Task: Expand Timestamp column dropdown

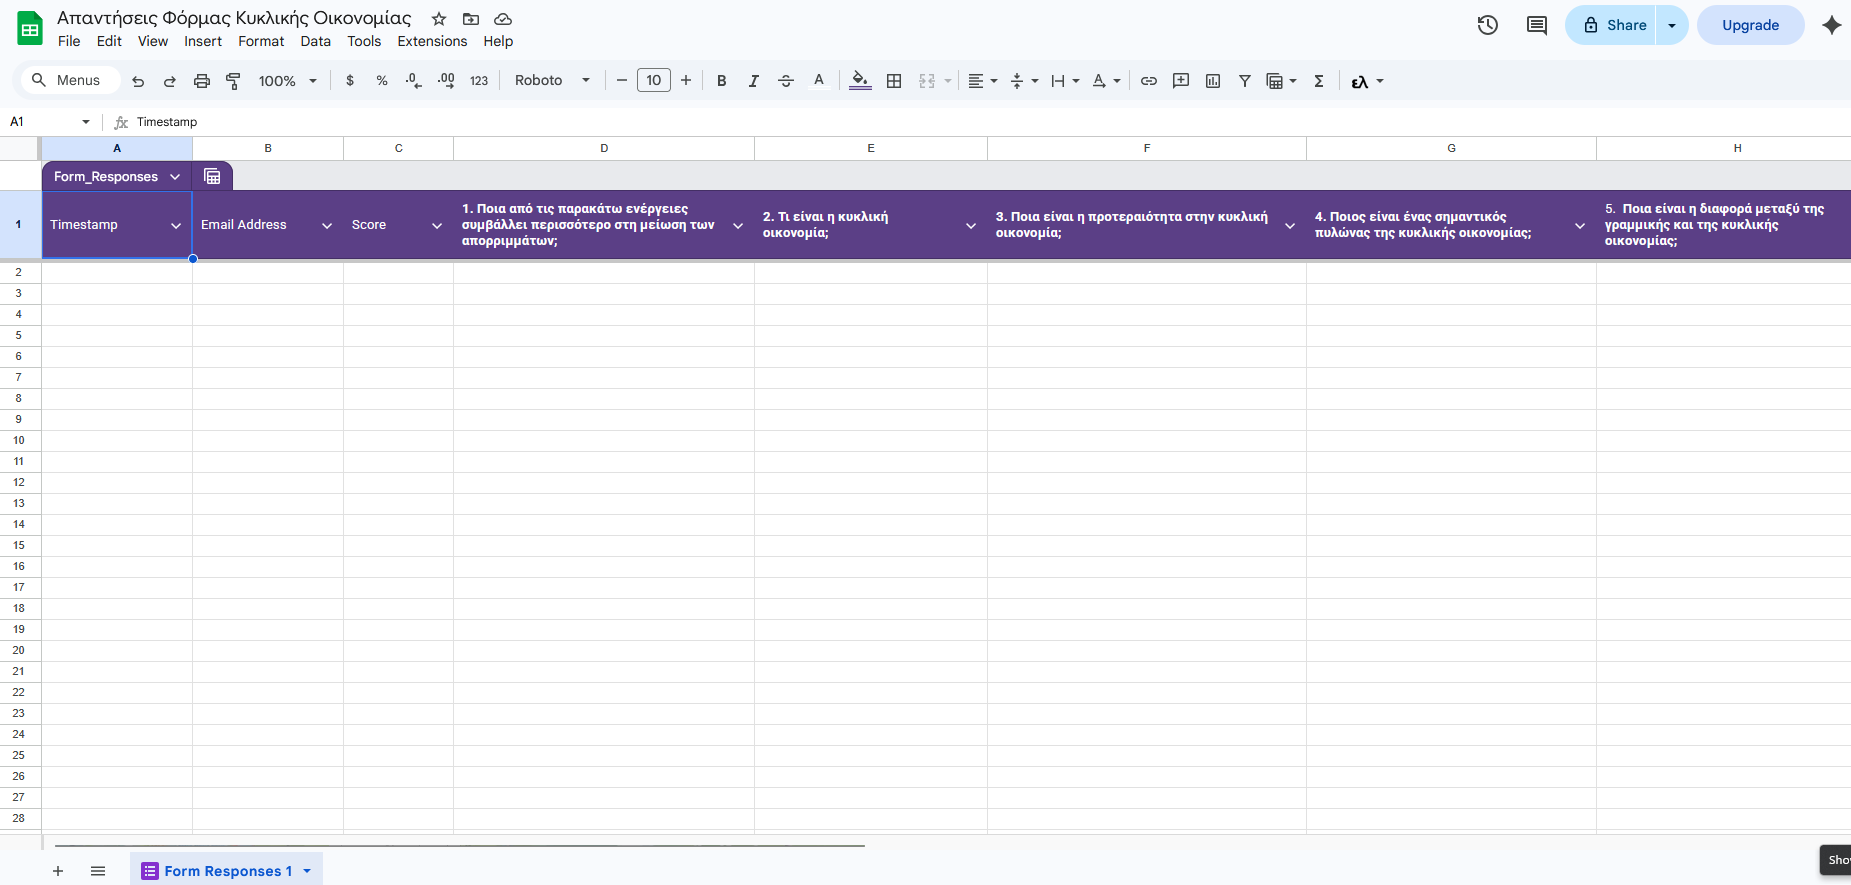Action: [x=176, y=226]
